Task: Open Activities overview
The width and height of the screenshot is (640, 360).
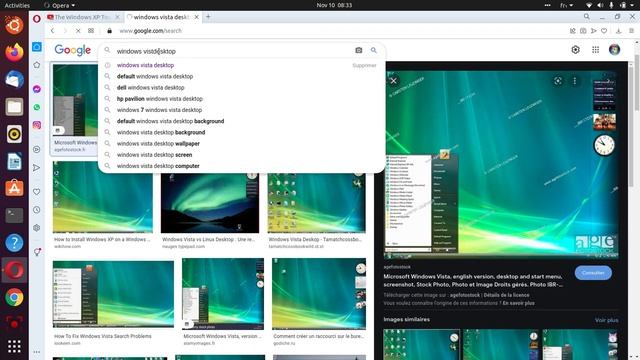Action: point(17,5)
